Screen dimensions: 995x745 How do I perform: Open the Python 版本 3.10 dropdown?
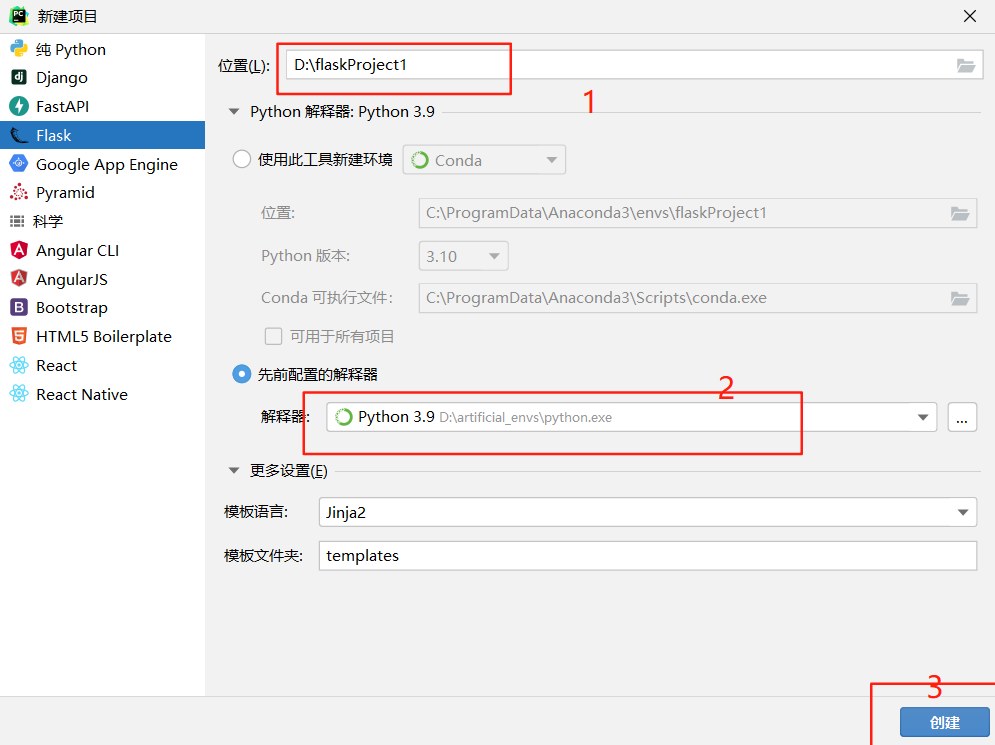pyautogui.click(x=463, y=256)
